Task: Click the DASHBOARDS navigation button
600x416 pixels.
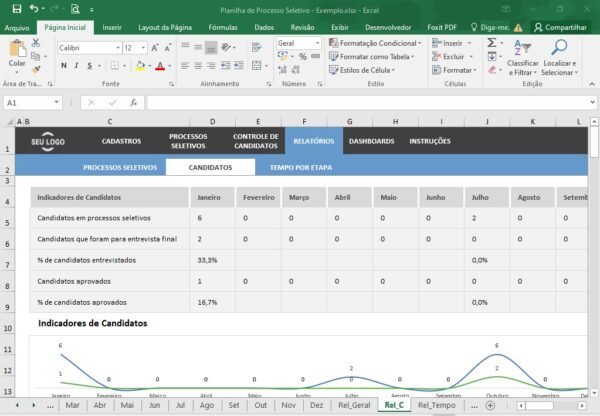Action: 372,141
